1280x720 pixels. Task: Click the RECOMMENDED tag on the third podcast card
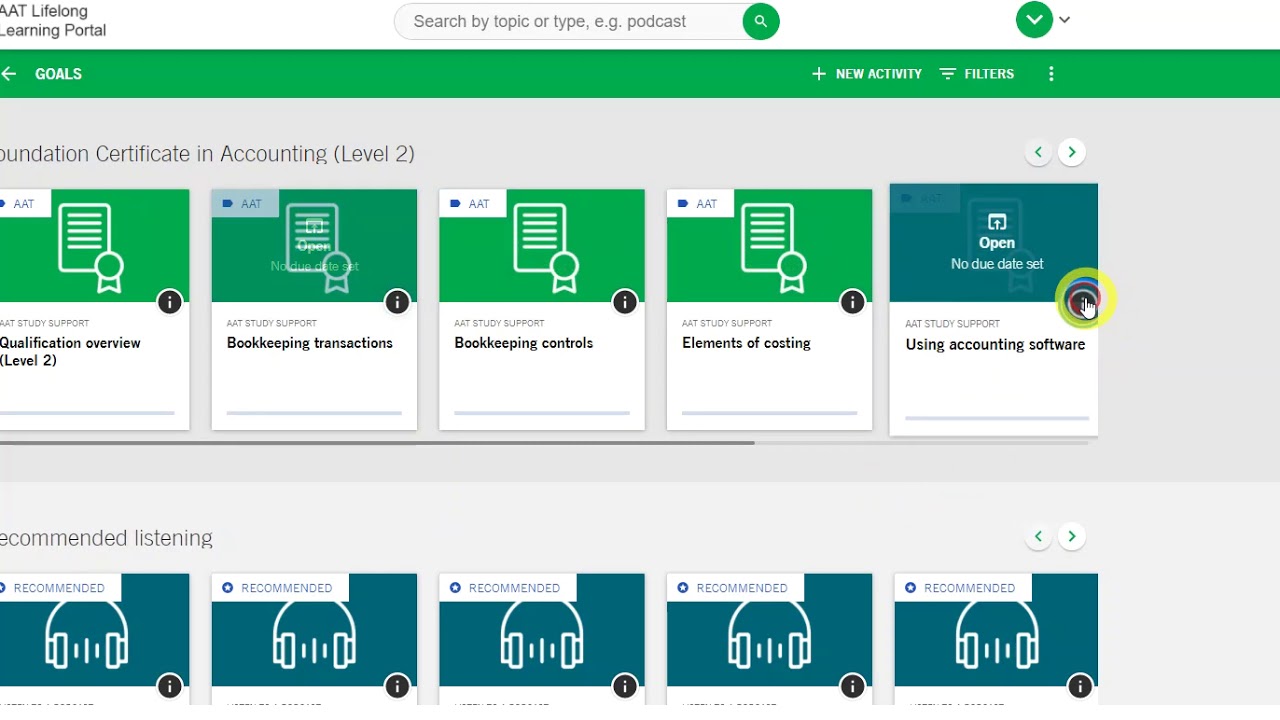click(x=508, y=588)
